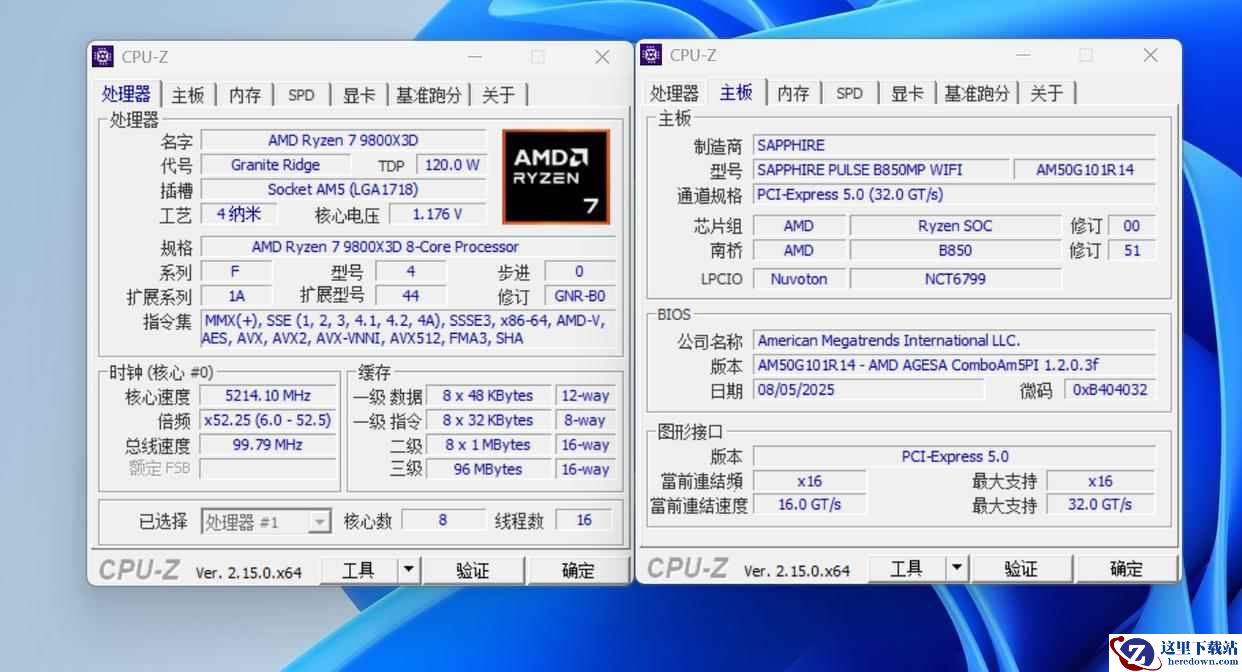Select the 显卡 tab in right window

(x=907, y=93)
